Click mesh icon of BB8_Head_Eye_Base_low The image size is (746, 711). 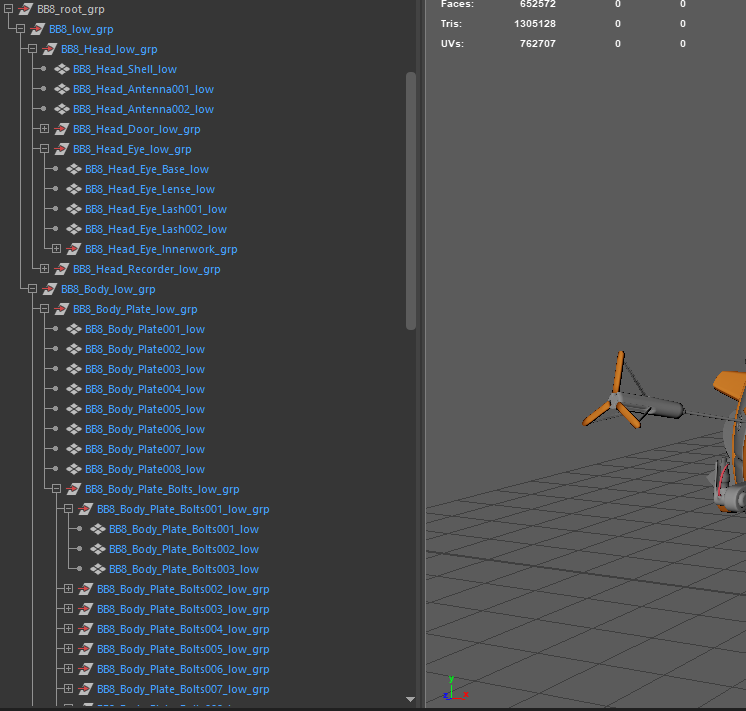coord(74,169)
